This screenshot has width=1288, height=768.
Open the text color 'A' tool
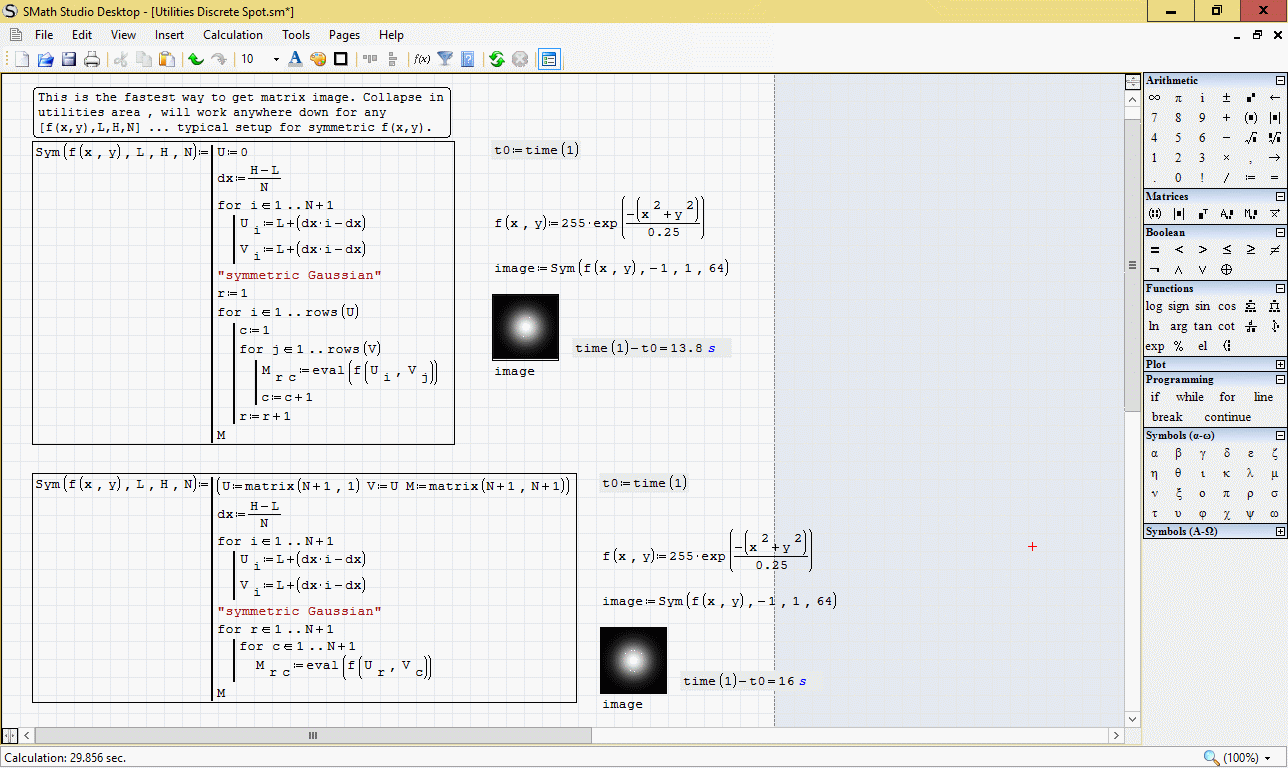click(x=295, y=60)
